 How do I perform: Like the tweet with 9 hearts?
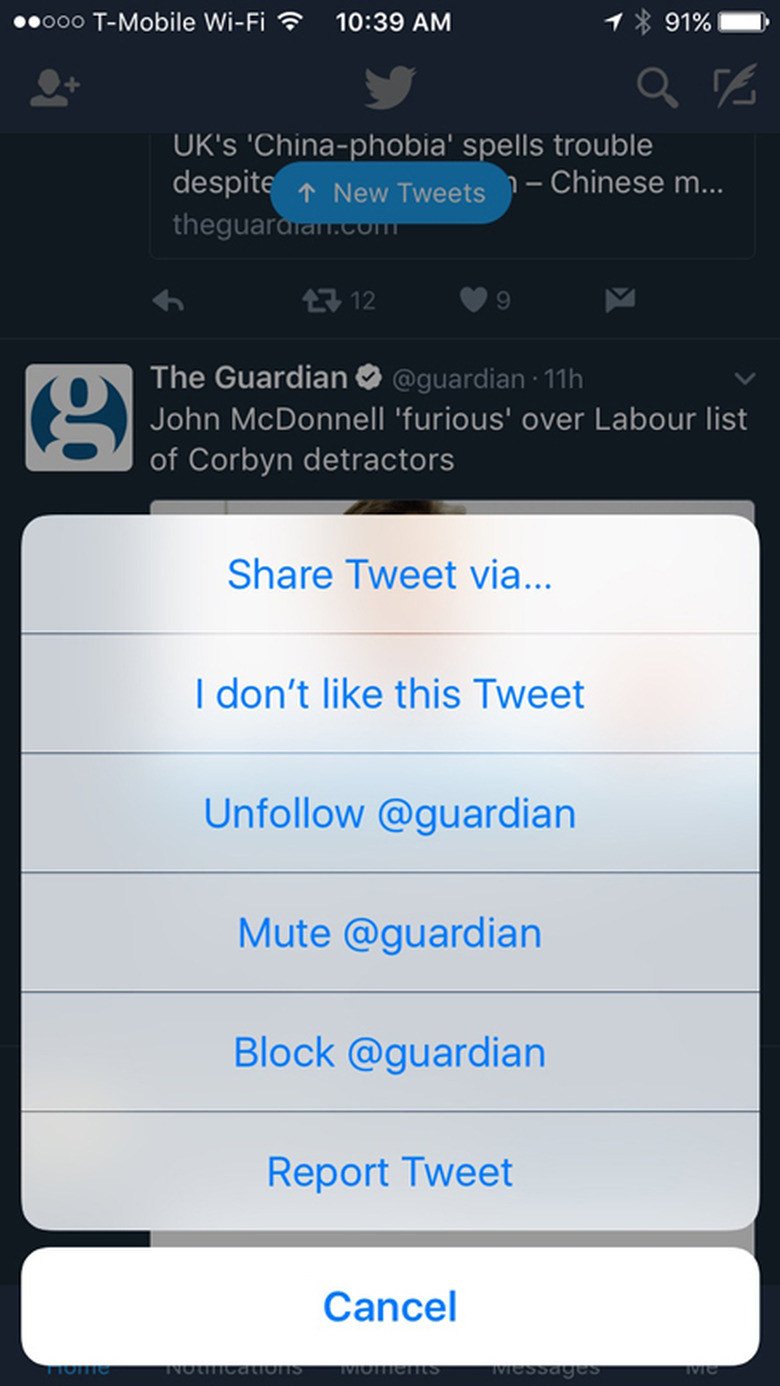473,301
